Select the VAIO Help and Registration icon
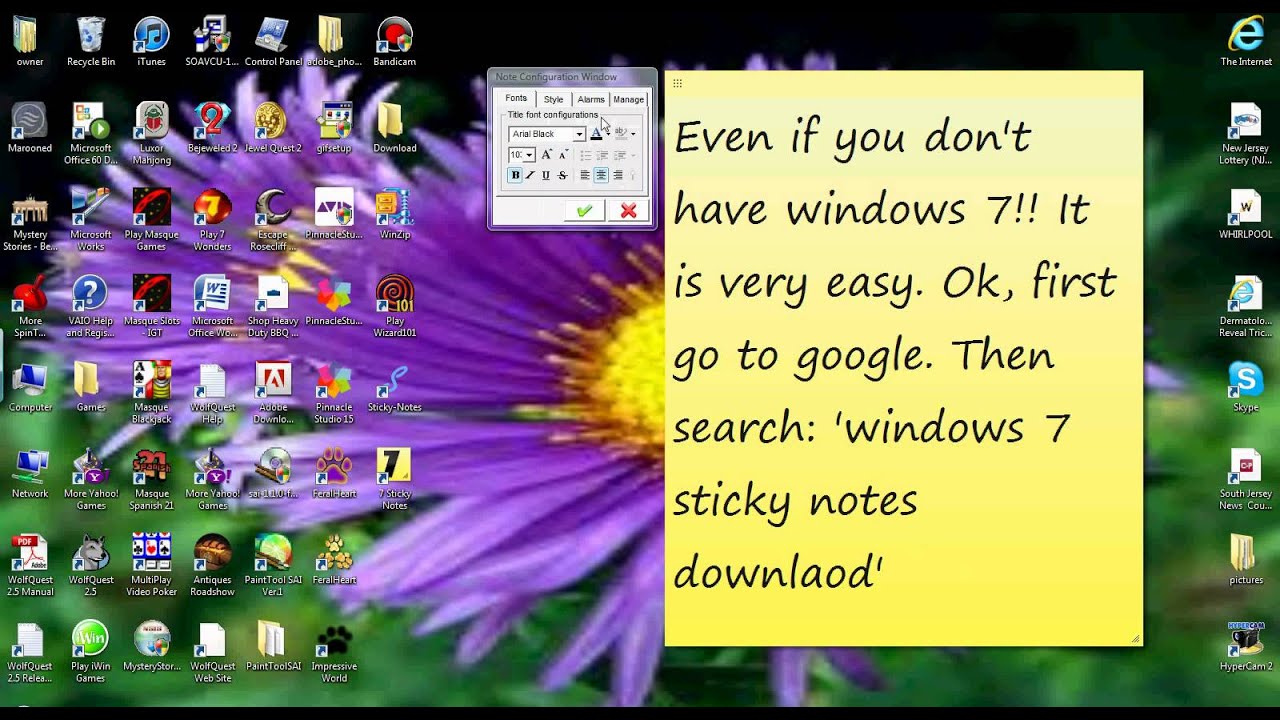 (x=91, y=306)
